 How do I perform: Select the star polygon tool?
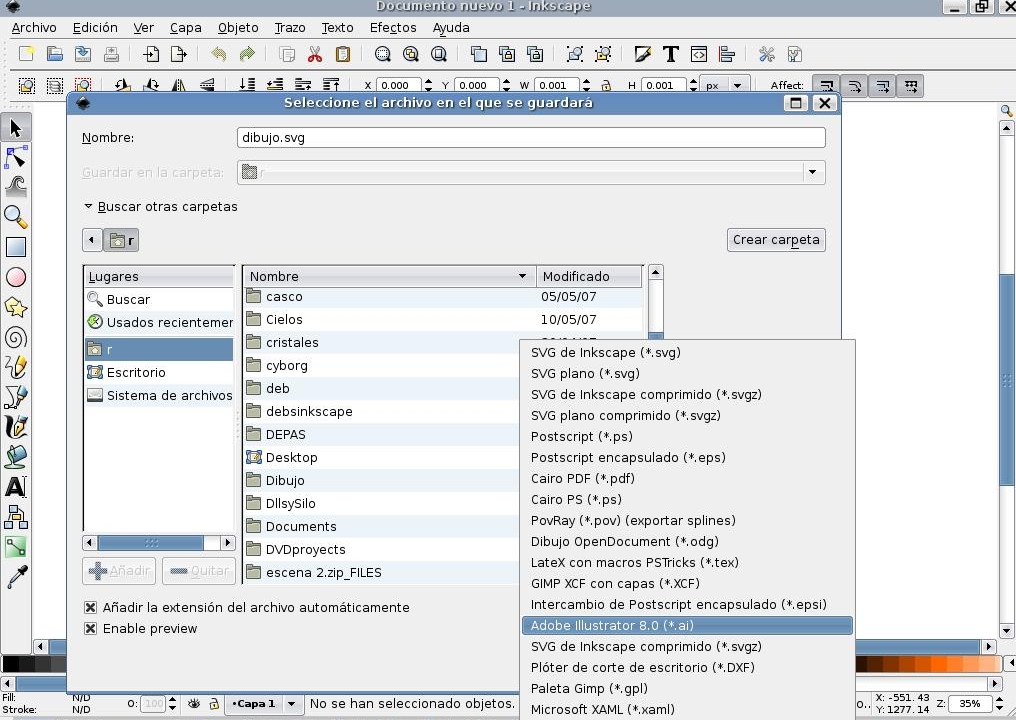tap(16, 307)
